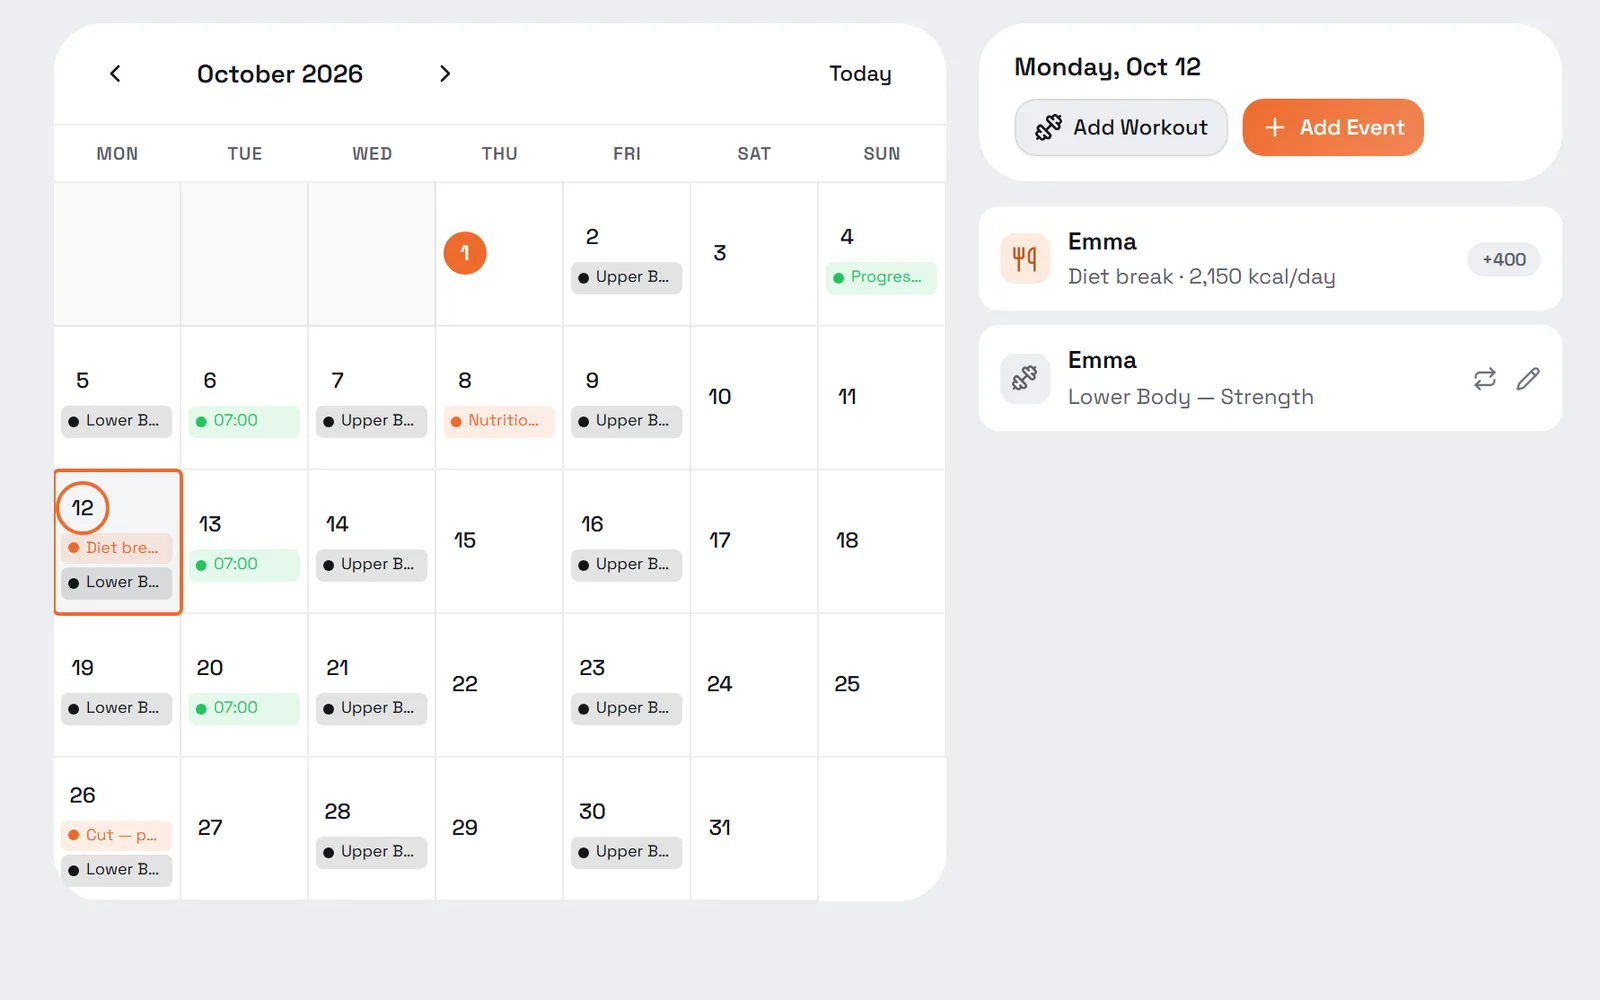The height and width of the screenshot is (1000, 1600).
Task: Select Sunday, October 18
Action: (882, 542)
